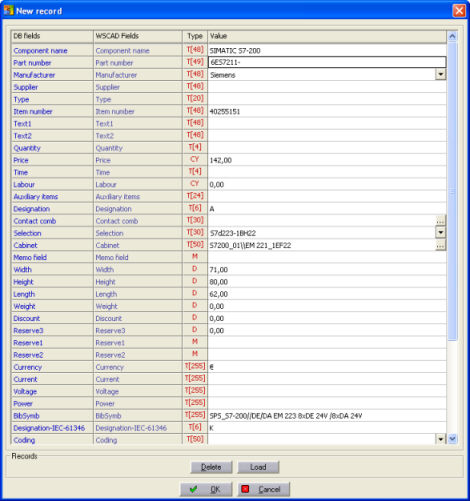The image size is (470, 501).
Task: Click the green checkmark OK button
Action: pos(206,489)
